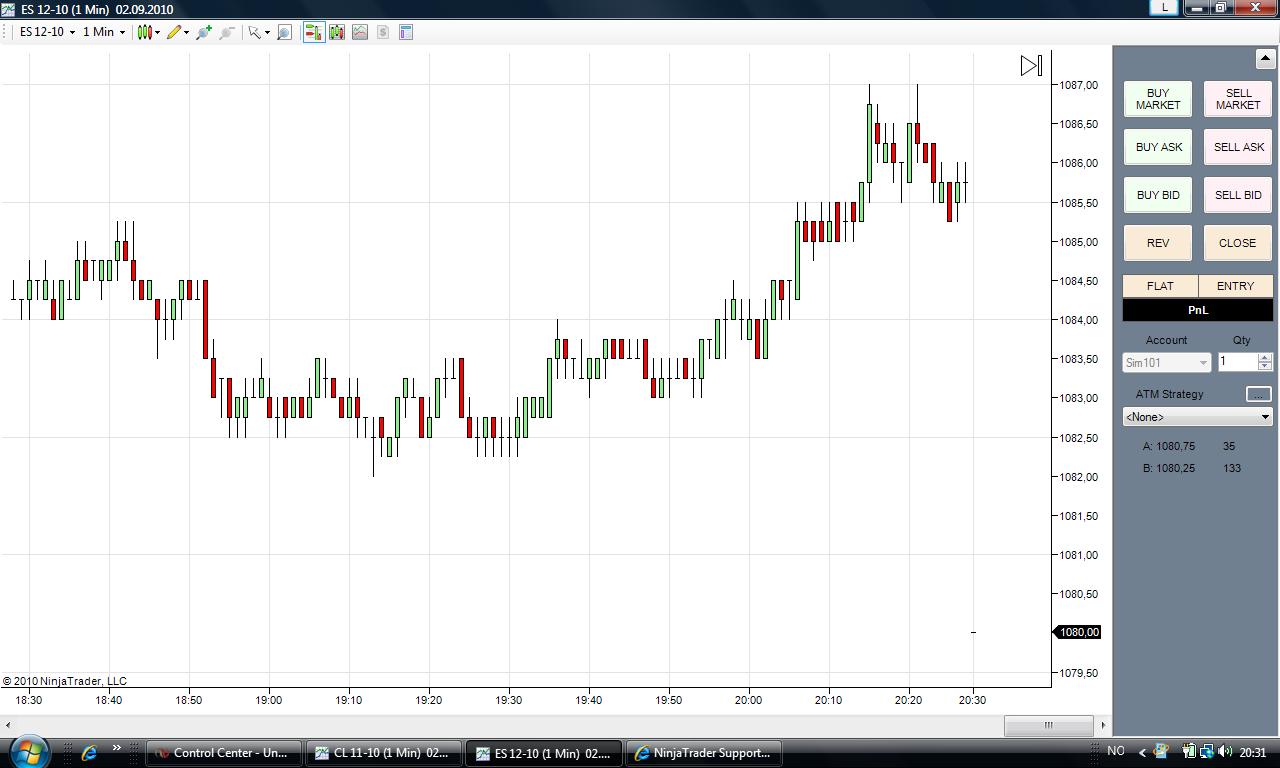Click the PnL display bar

(1198, 310)
